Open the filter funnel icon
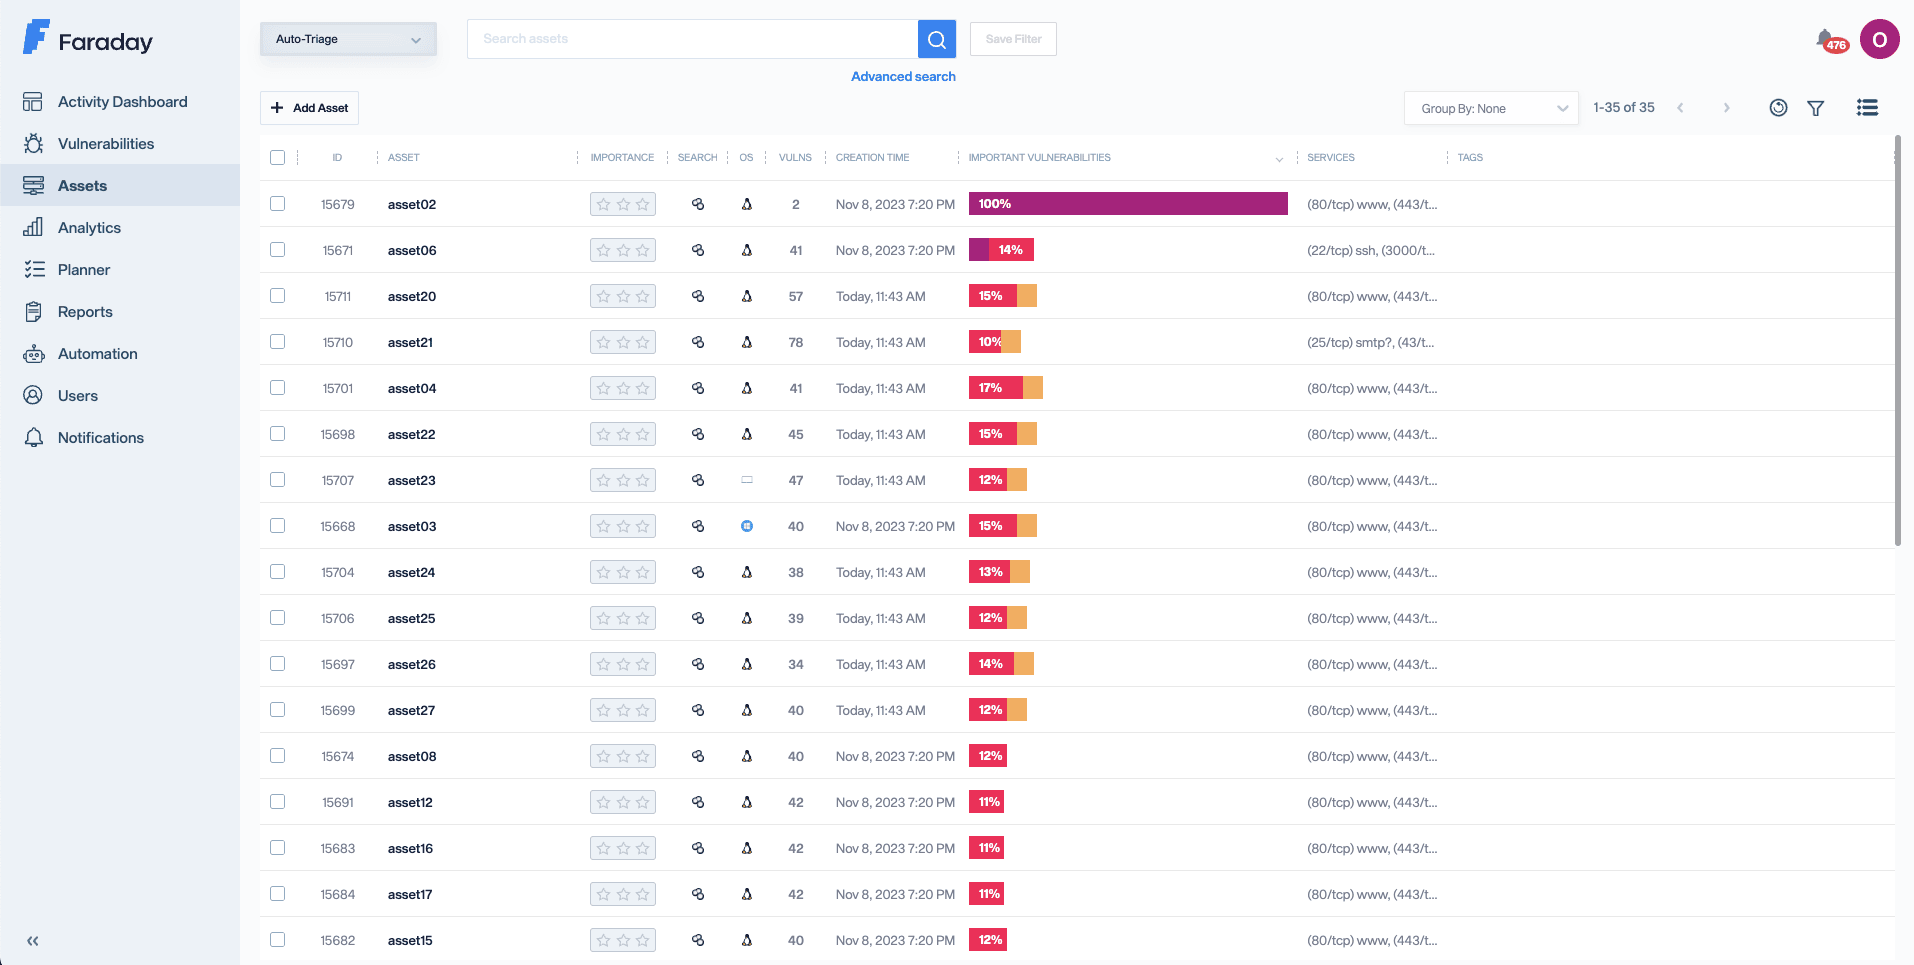The height and width of the screenshot is (965, 1914). coord(1815,108)
